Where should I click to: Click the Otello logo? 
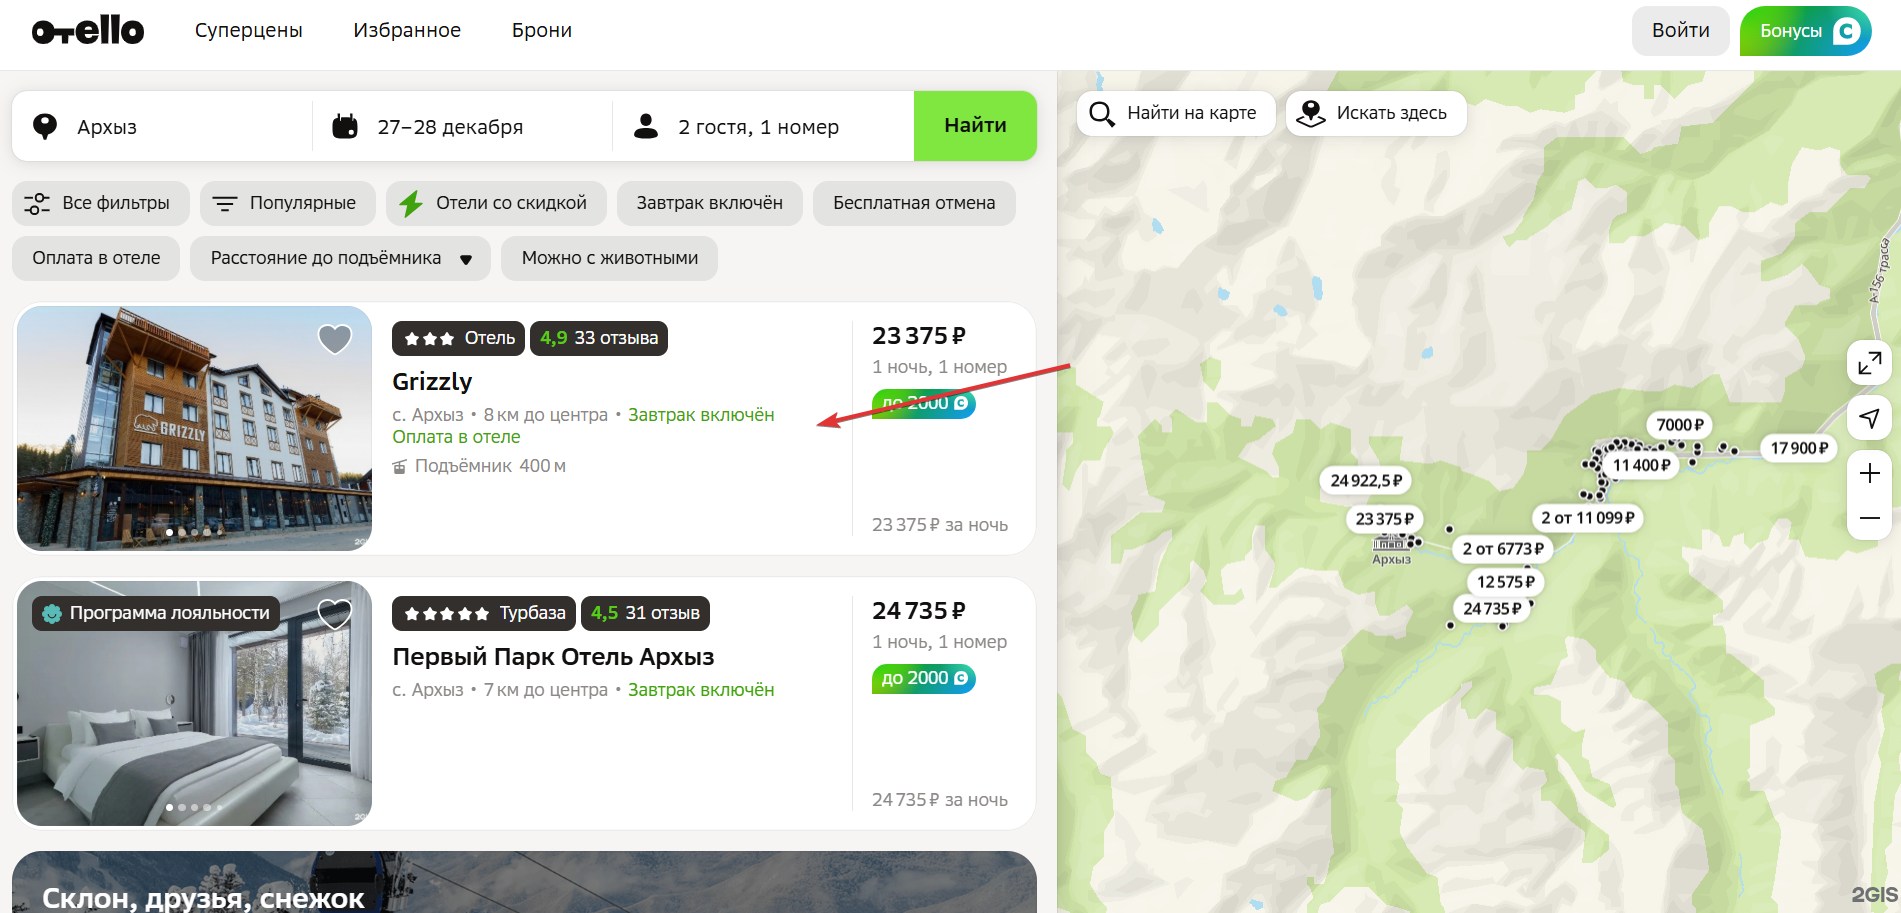88,31
